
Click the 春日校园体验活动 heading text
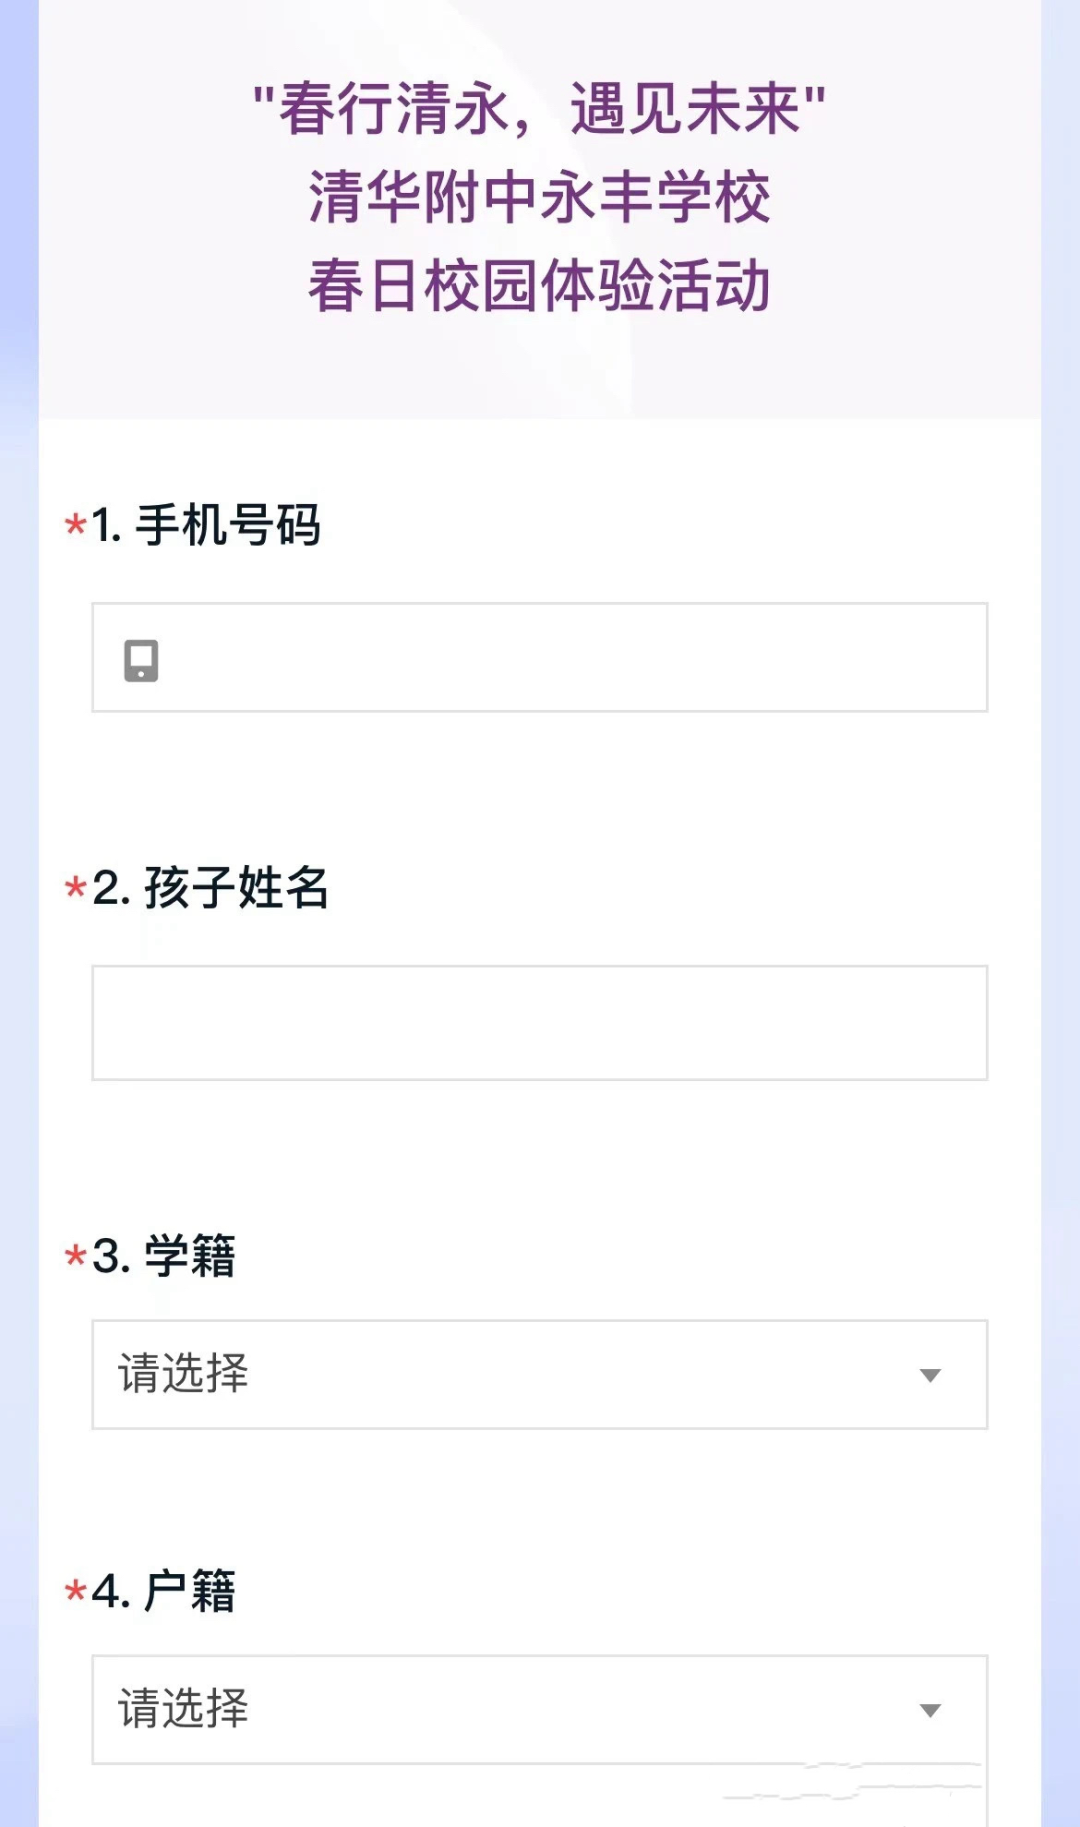(x=539, y=286)
